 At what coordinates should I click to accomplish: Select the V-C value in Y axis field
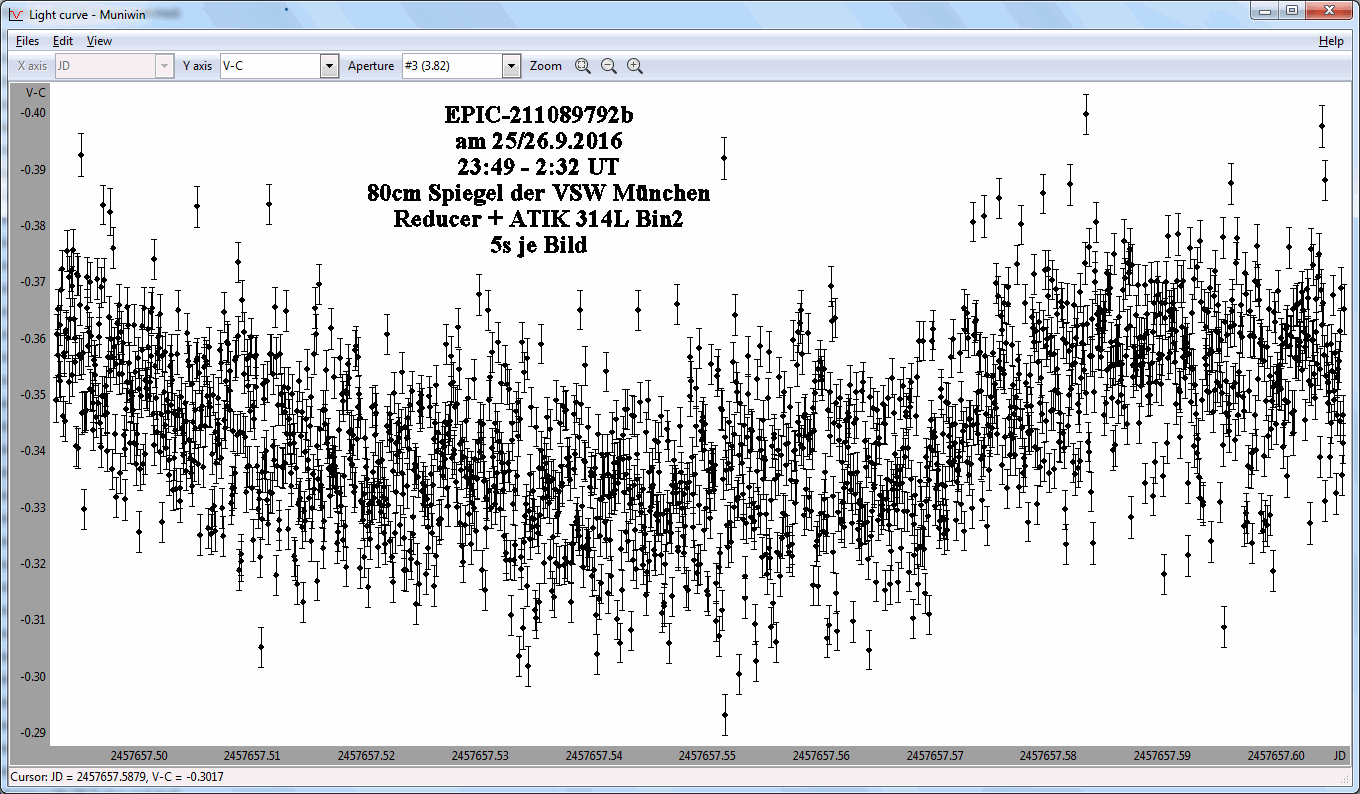click(x=269, y=66)
